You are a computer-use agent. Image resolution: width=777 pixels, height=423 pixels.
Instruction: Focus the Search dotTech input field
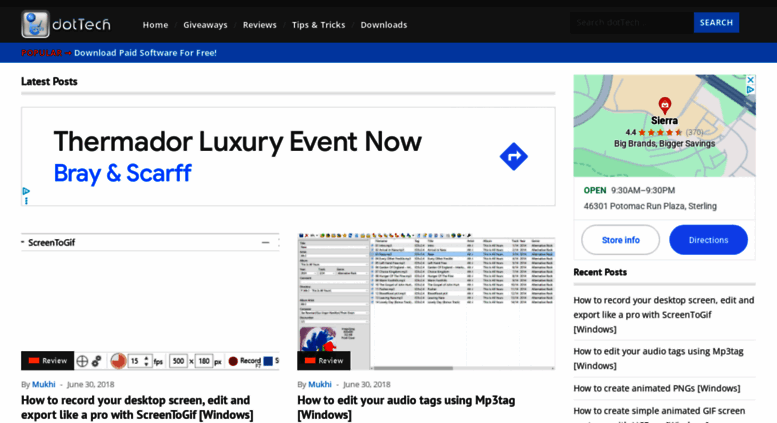632,23
